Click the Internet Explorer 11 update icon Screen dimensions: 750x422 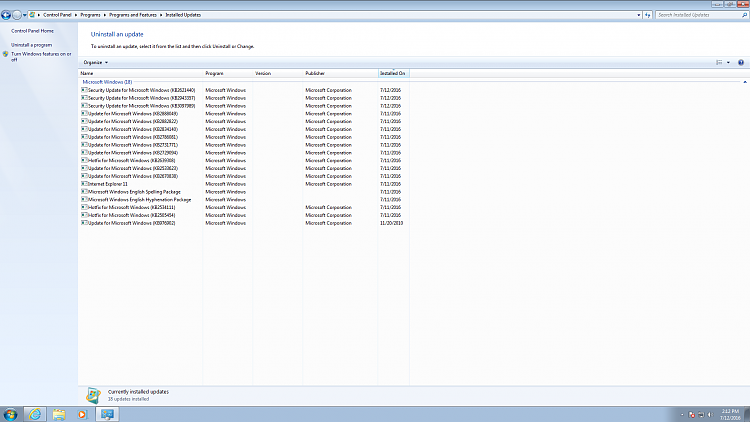(84, 184)
